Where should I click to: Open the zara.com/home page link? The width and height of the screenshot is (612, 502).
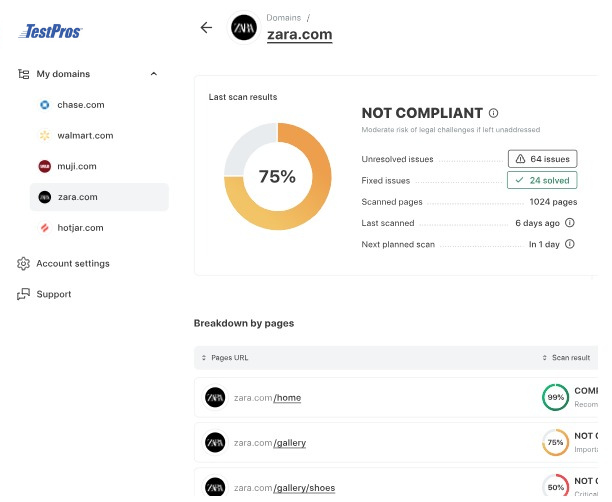pyautogui.click(x=267, y=398)
